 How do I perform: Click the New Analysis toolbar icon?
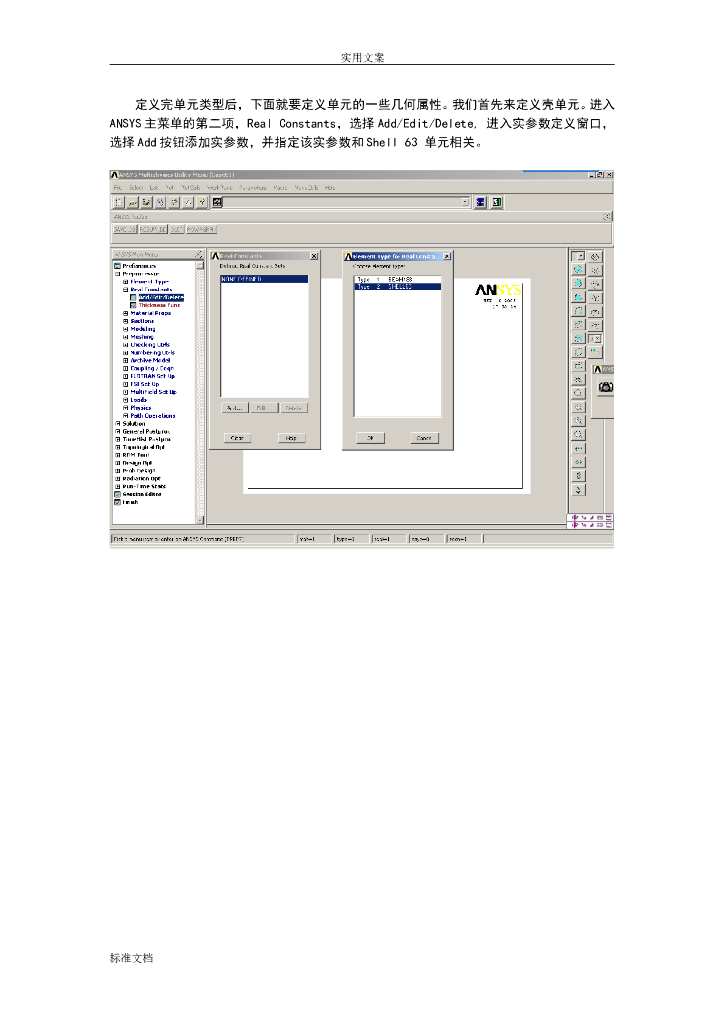click(x=119, y=202)
